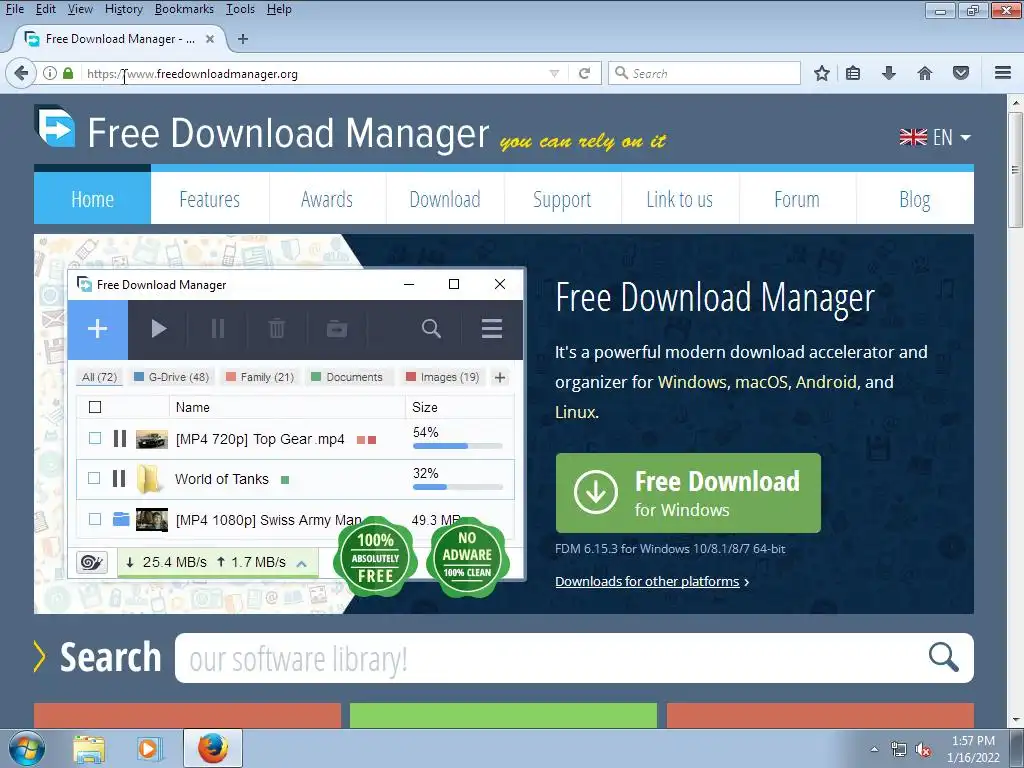Screen dimensions: 1024x768
Task: Open the Forum tab
Action: 797,199
